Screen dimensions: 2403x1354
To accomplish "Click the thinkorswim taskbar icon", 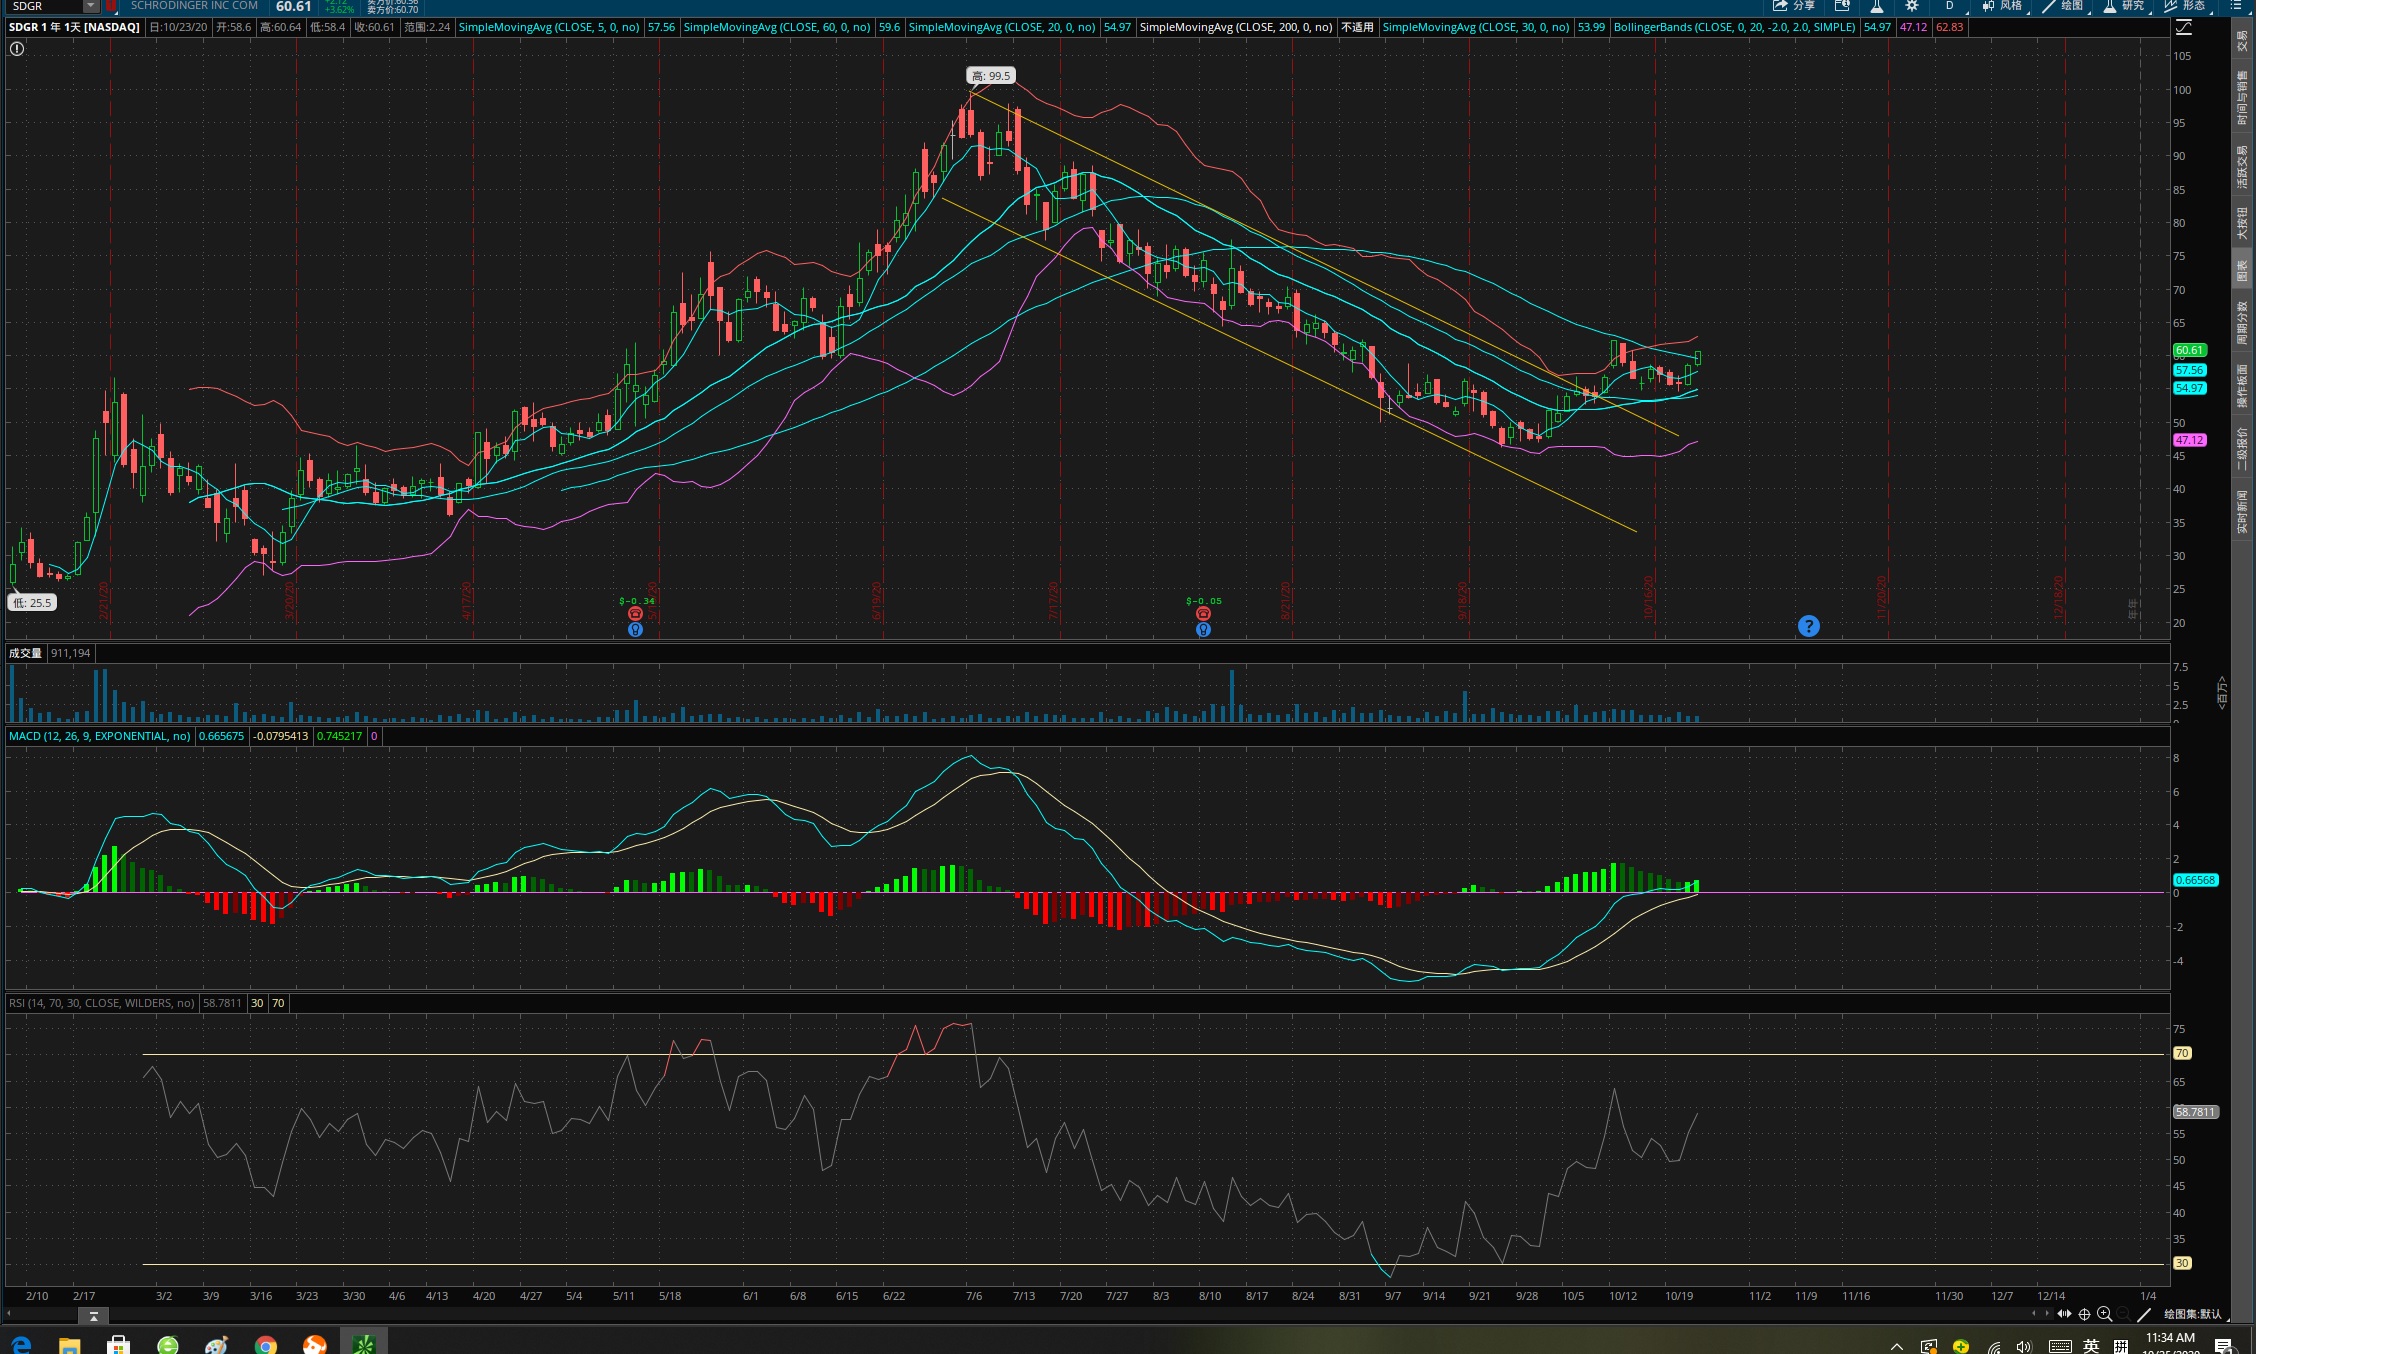I will [363, 1344].
